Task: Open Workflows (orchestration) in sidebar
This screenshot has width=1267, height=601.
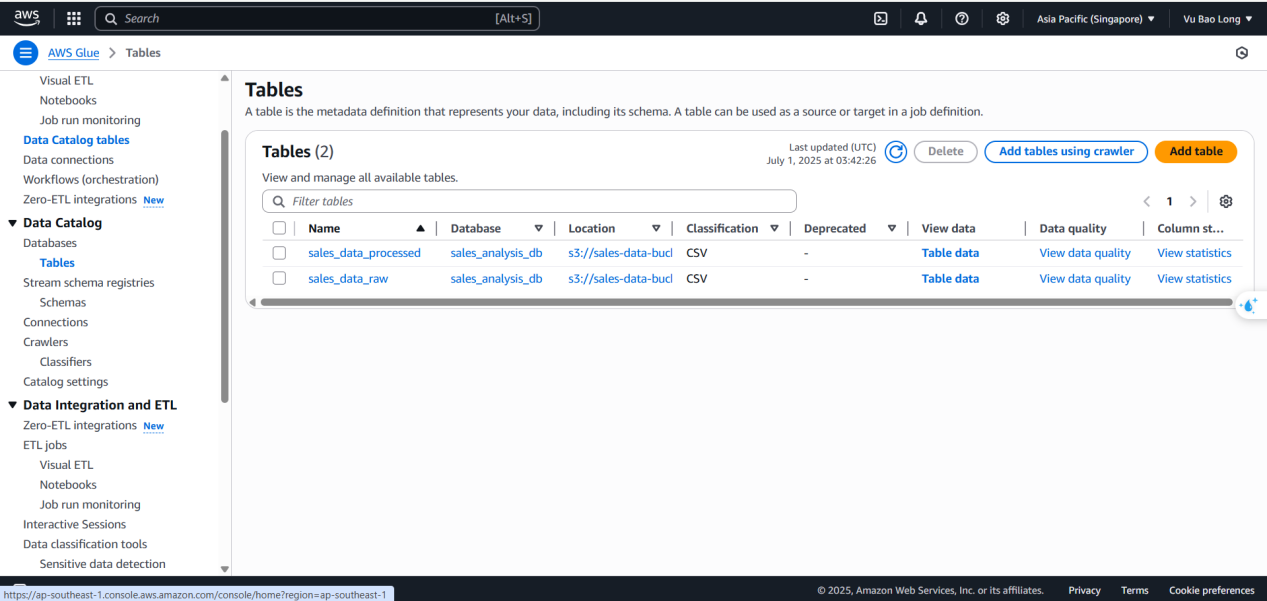Action: (91, 180)
